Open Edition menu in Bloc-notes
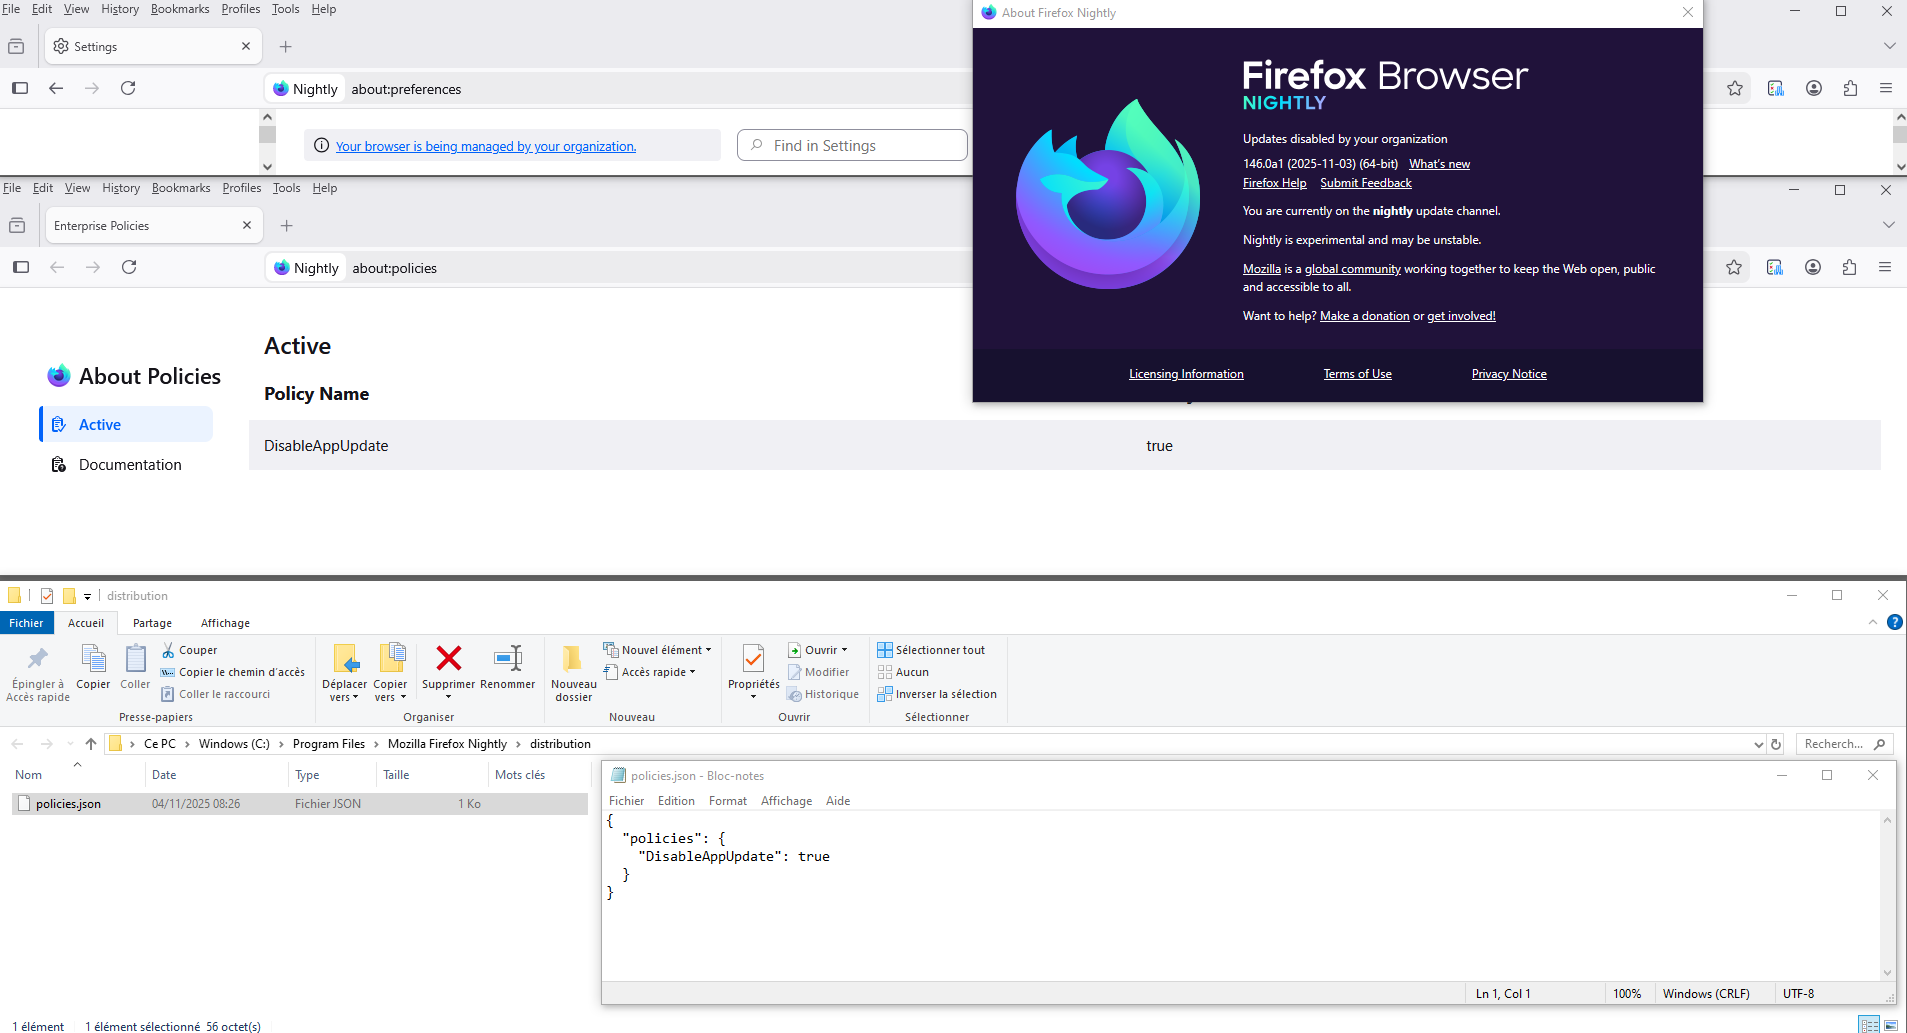 pyautogui.click(x=676, y=801)
